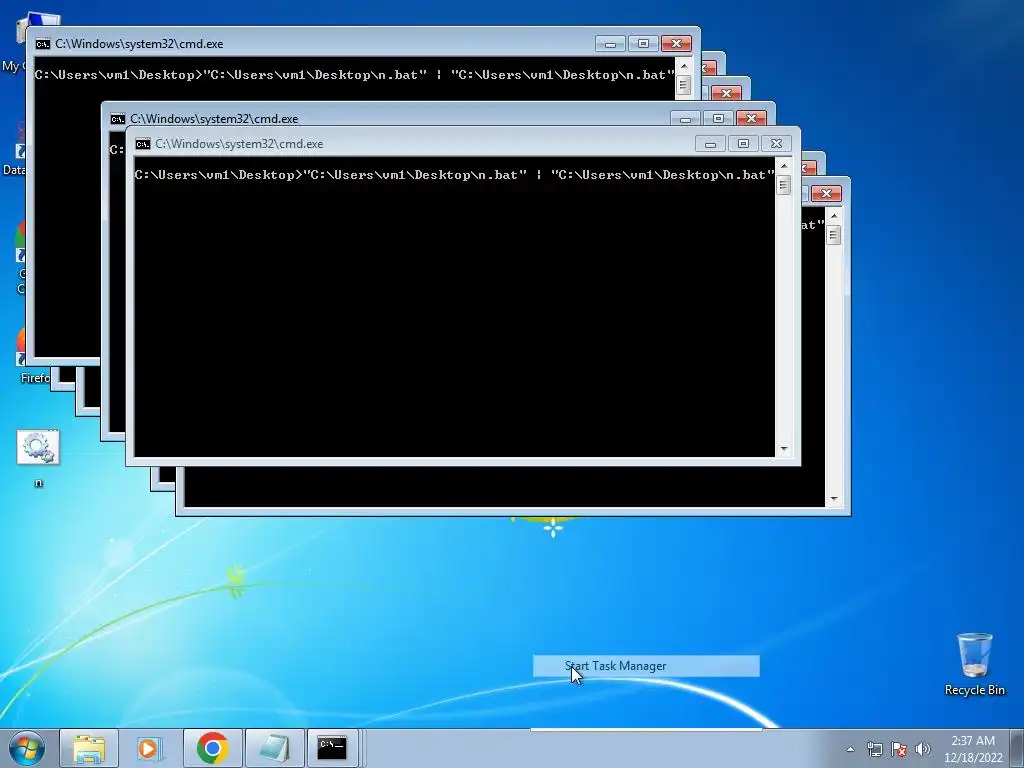Close the frontmost cmd window
1024x768 pixels.
point(776,144)
